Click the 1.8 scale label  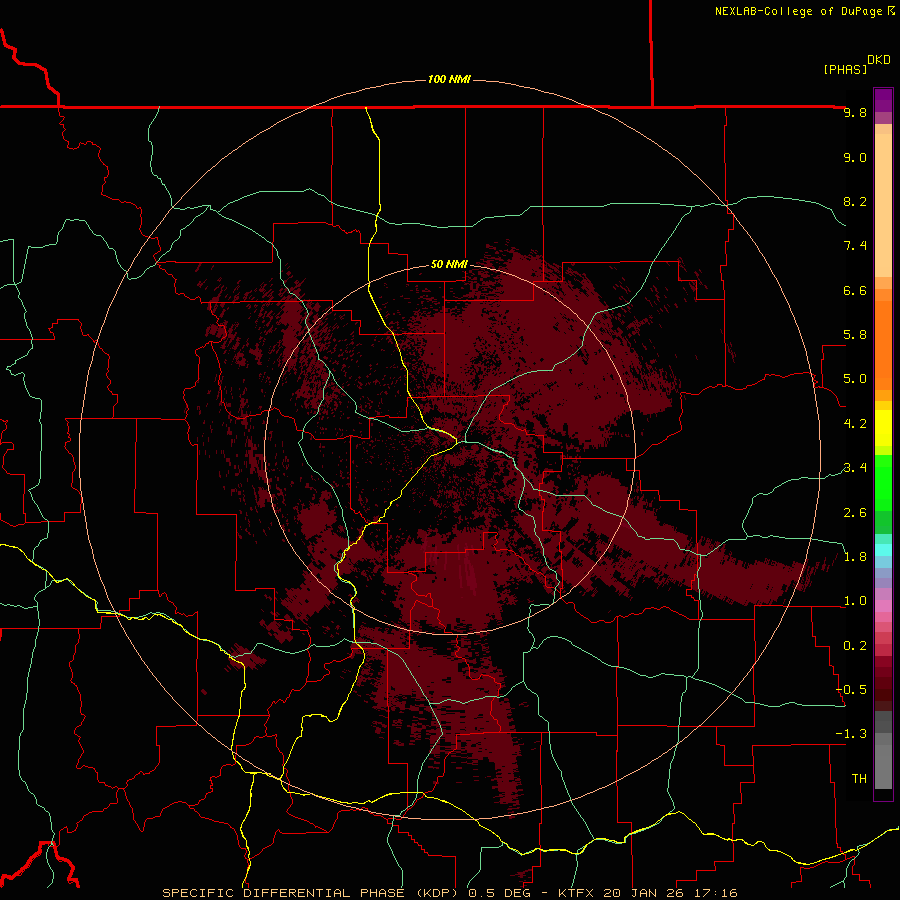click(x=855, y=557)
